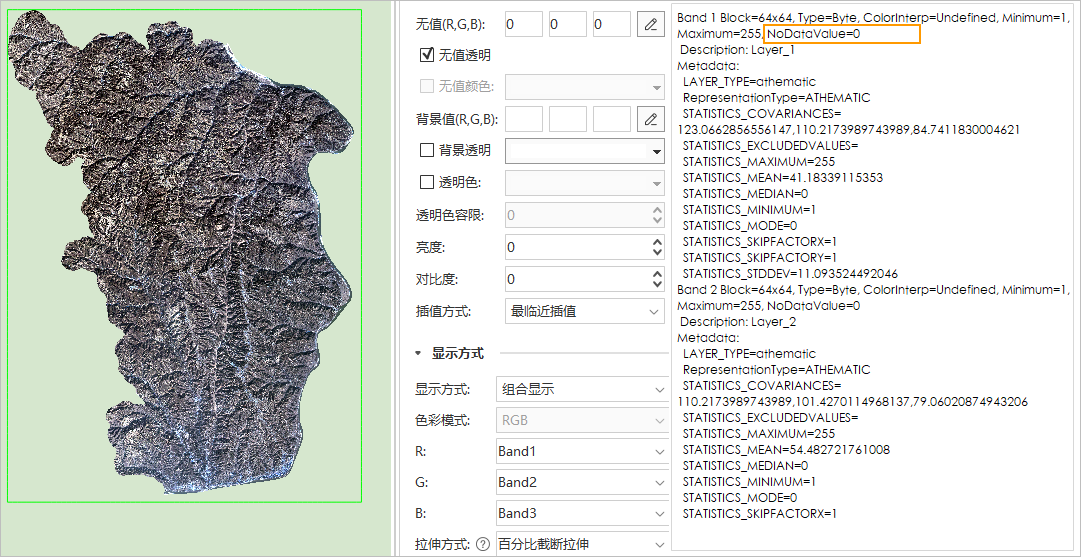The width and height of the screenshot is (1081, 557).
Task: Open the B channel Band3 dropdown
Action: 581,514
